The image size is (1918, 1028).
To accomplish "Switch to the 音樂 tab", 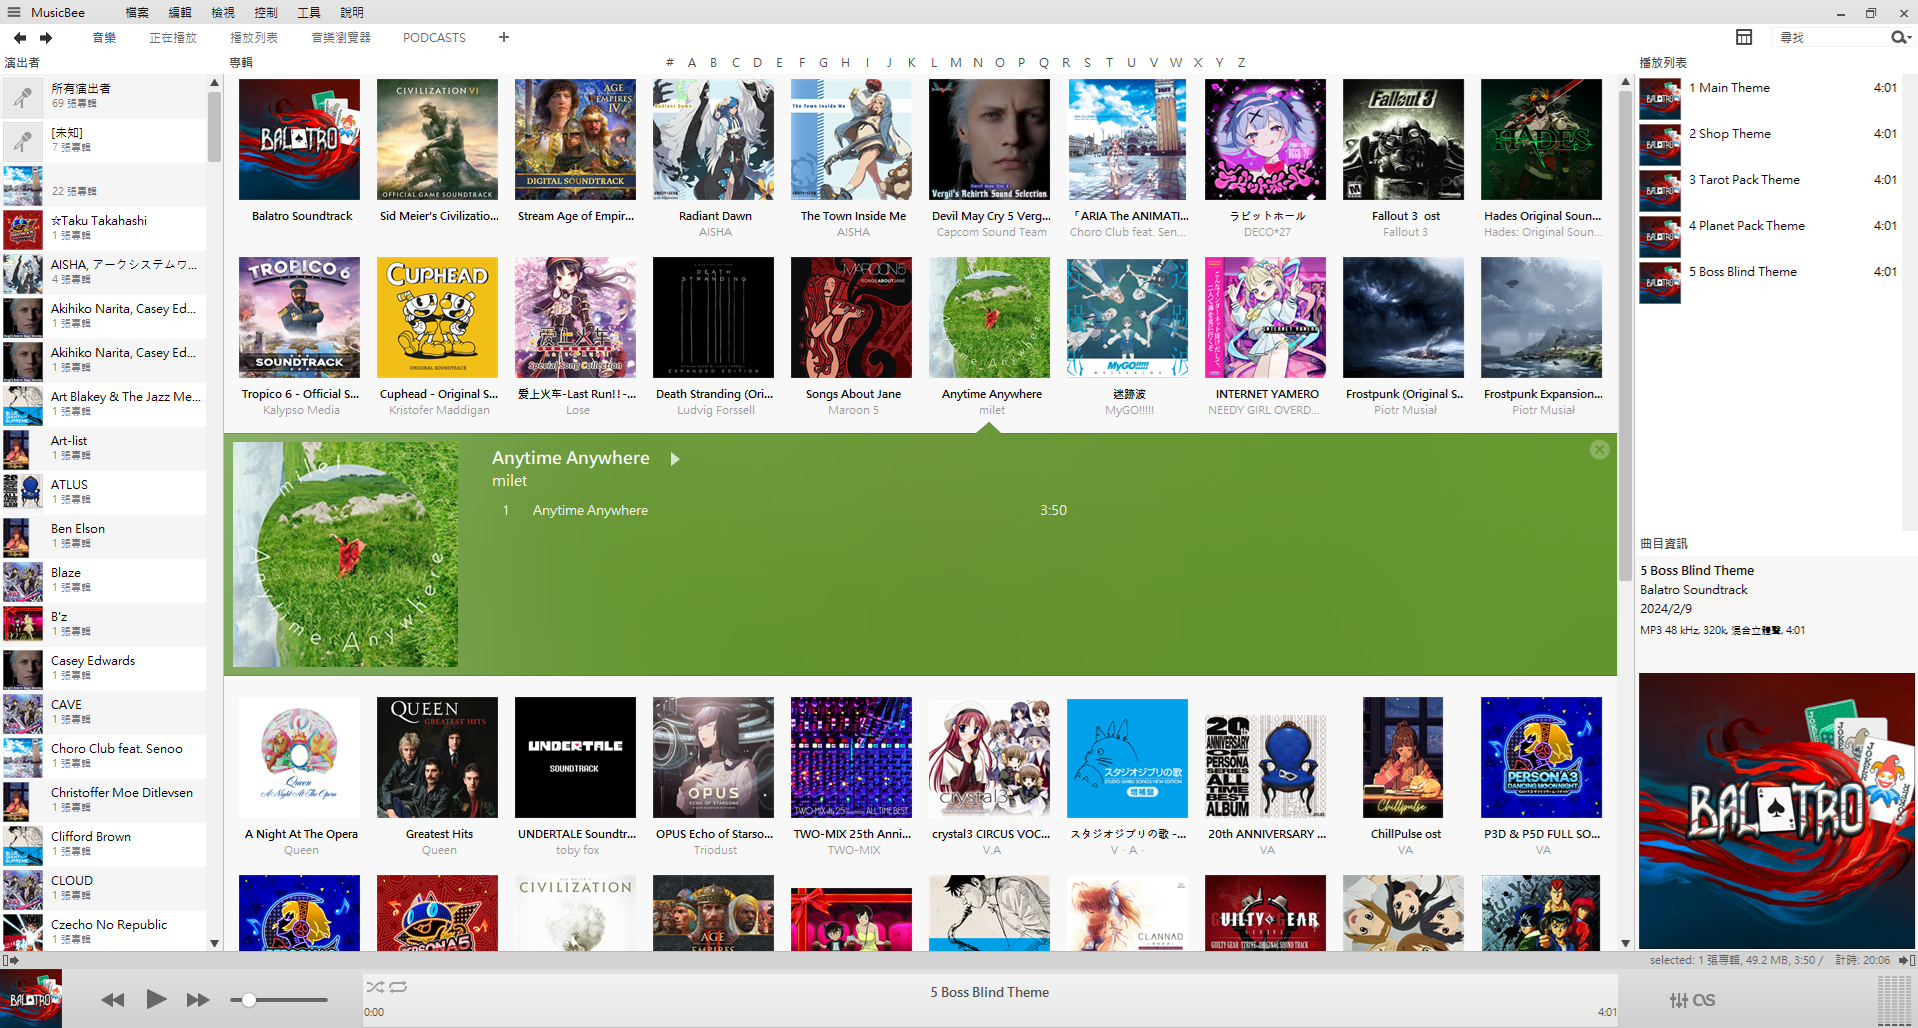I will (104, 37).
